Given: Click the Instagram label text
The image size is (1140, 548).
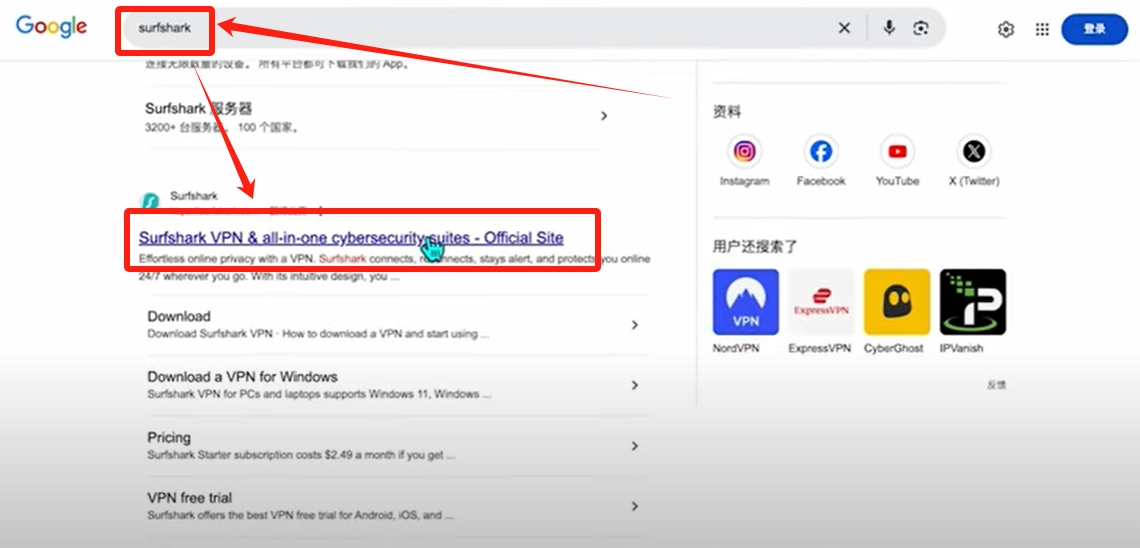Looking at the screenshot, I should click(744, 181).
